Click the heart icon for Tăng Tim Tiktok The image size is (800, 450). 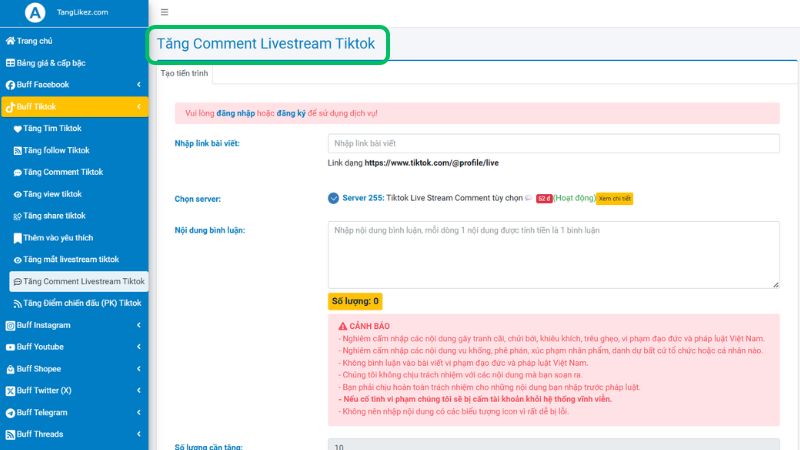click(17, 129)
